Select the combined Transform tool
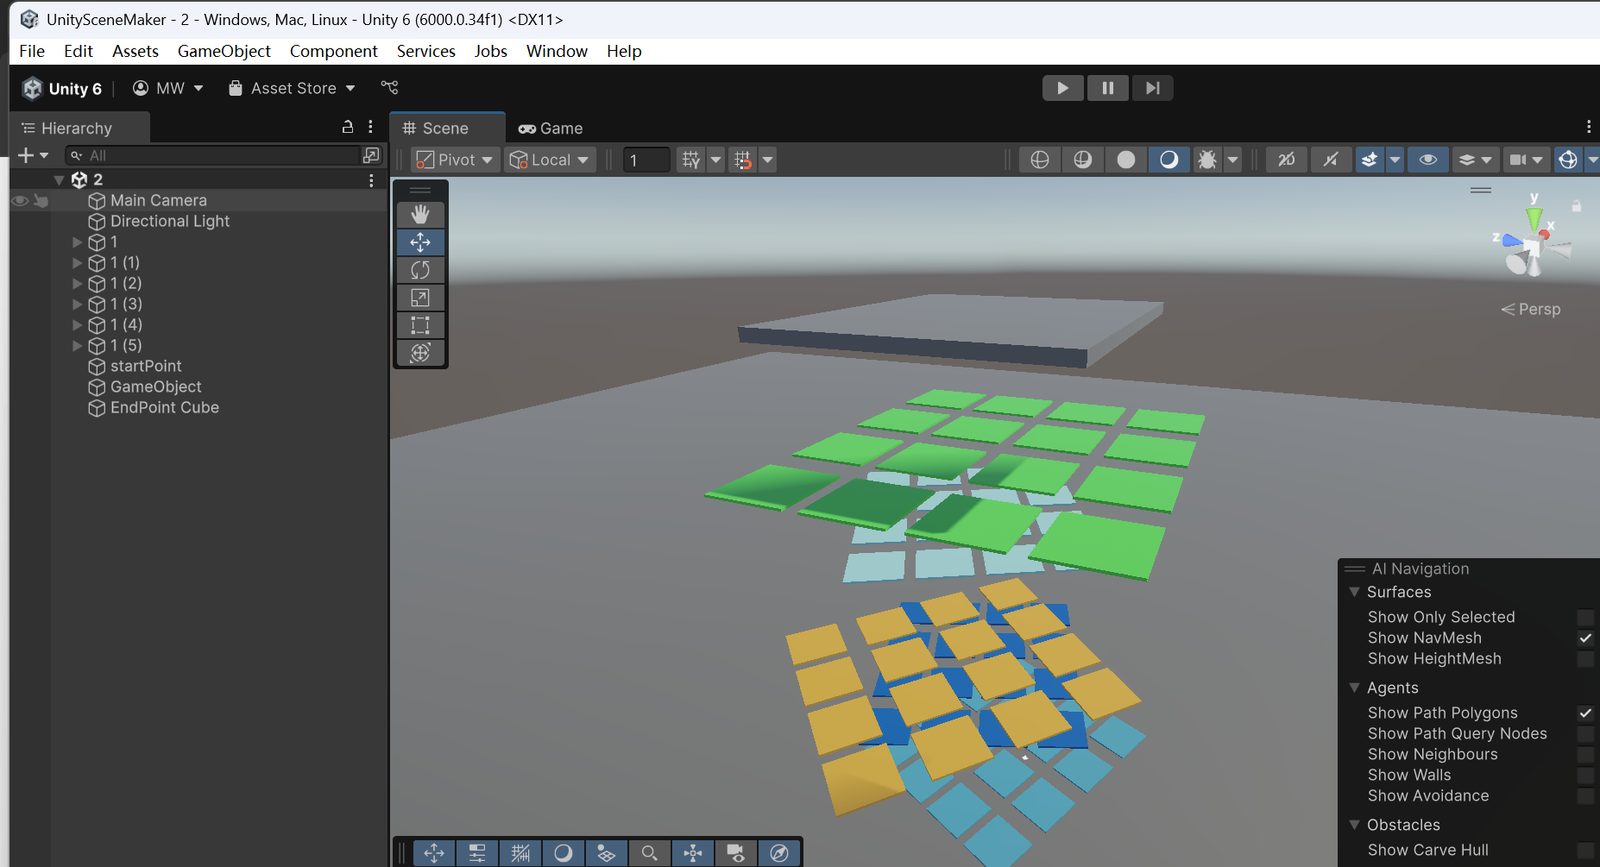This screenshot has height=867, width=1600. coord(420,352)
